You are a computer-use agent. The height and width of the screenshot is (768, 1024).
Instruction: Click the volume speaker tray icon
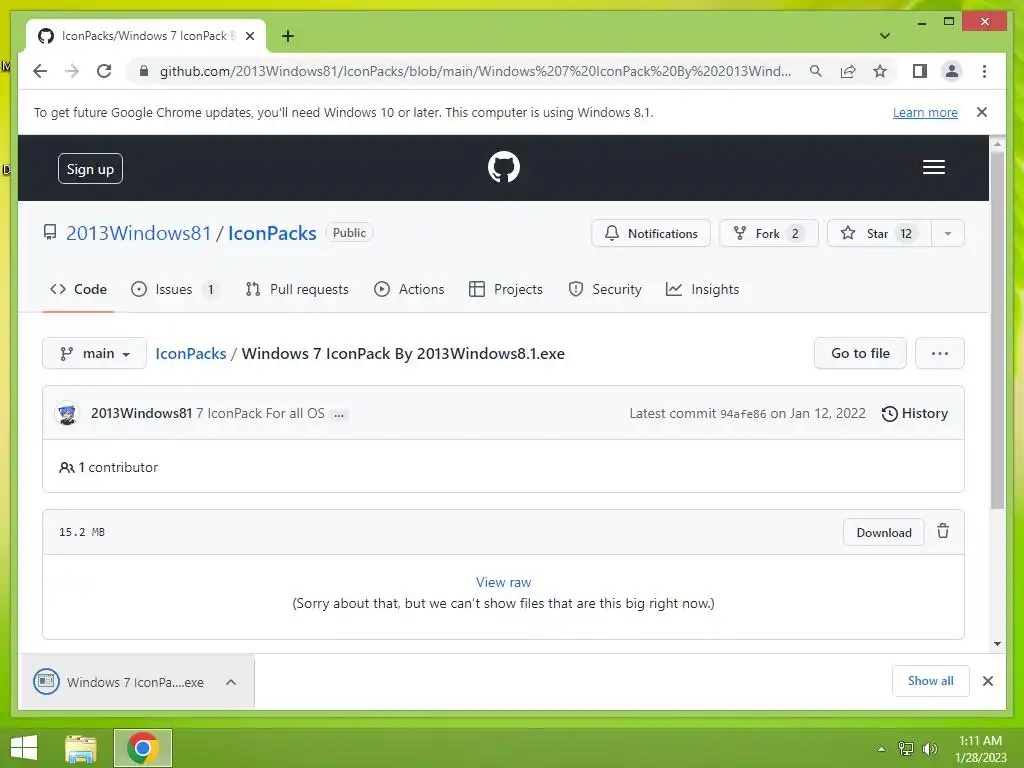(x=929, y=748)
